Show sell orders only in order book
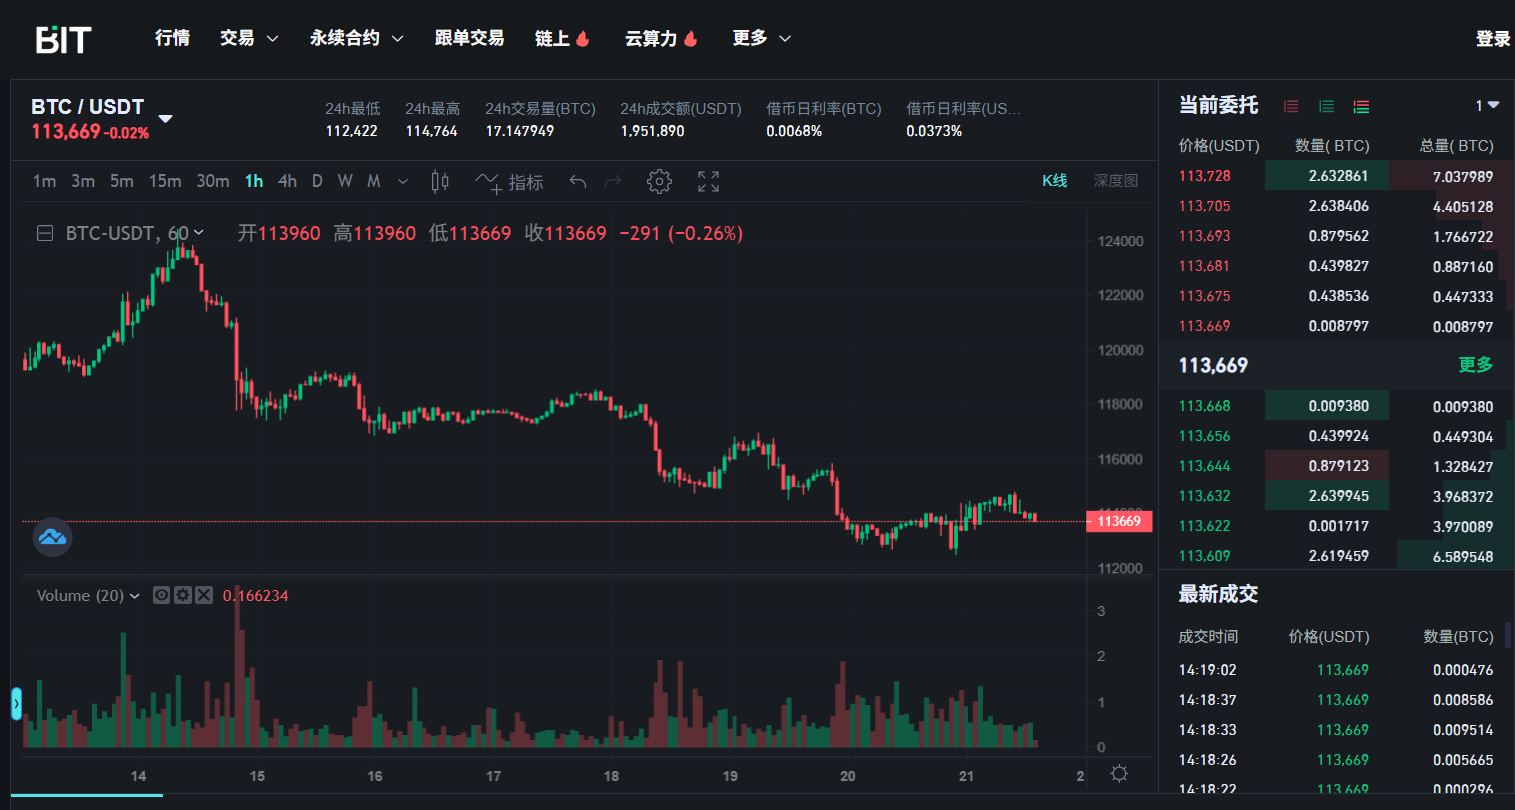Screen dimensions: 1515x810 (1291, 106)
